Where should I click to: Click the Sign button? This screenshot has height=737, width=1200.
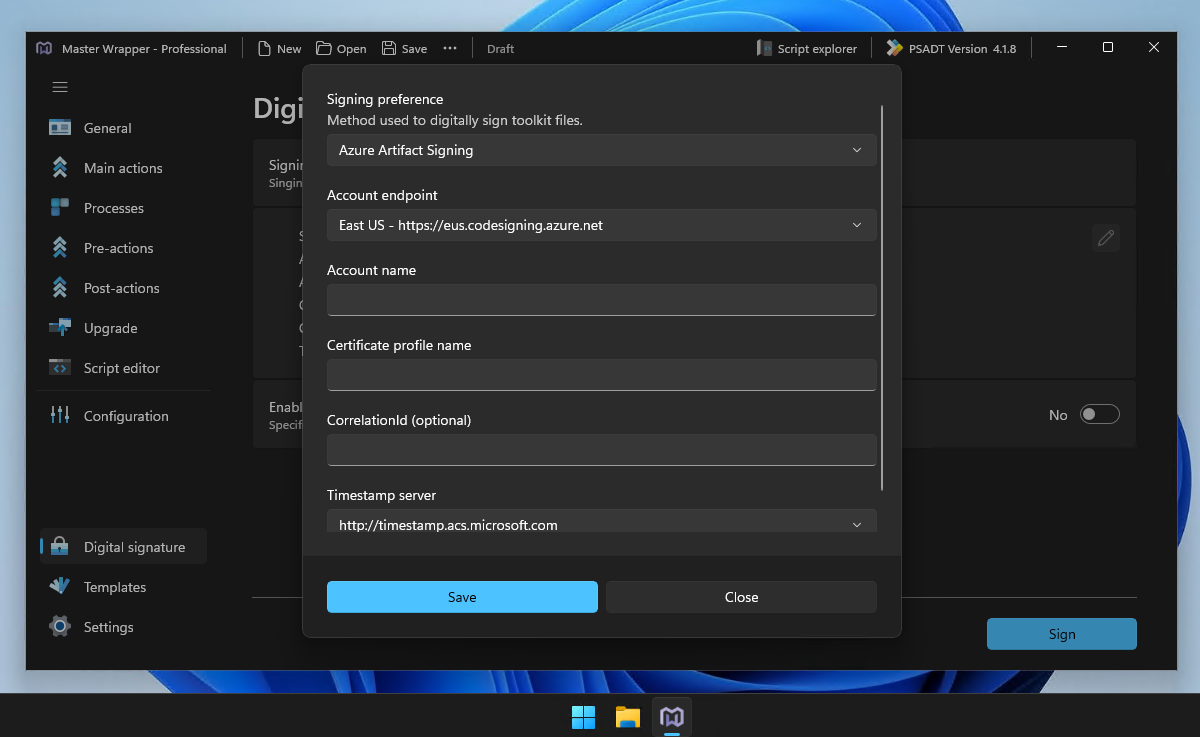pos(1062,634)
